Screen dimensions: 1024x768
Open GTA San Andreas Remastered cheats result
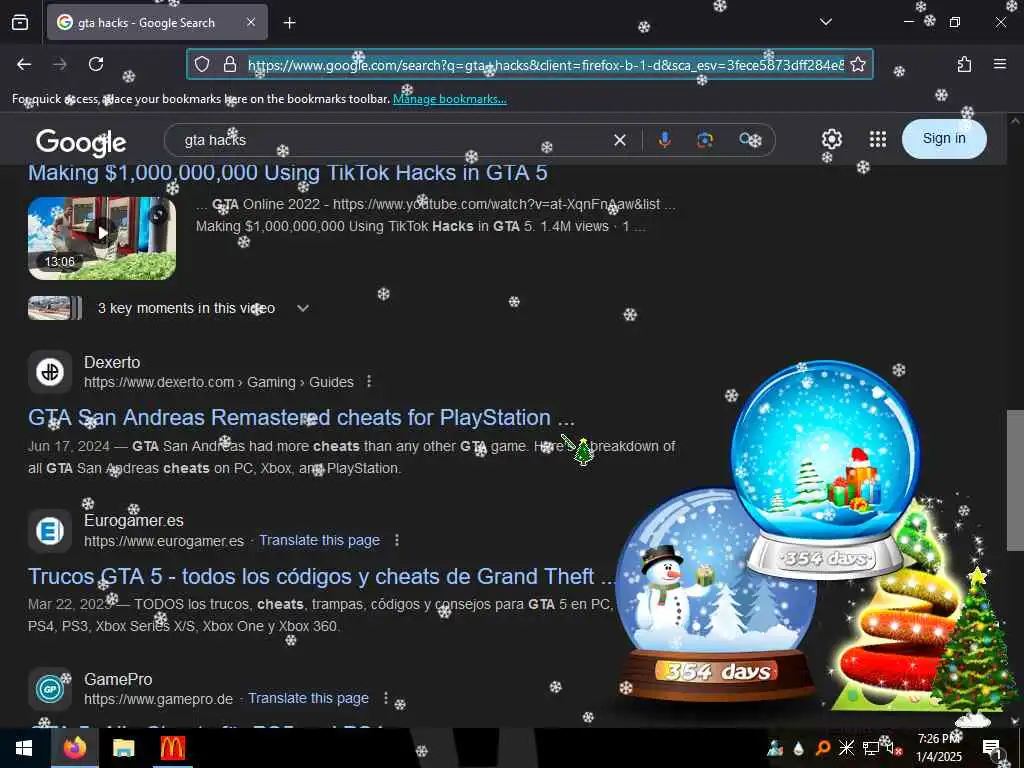(x=301, y=418)
